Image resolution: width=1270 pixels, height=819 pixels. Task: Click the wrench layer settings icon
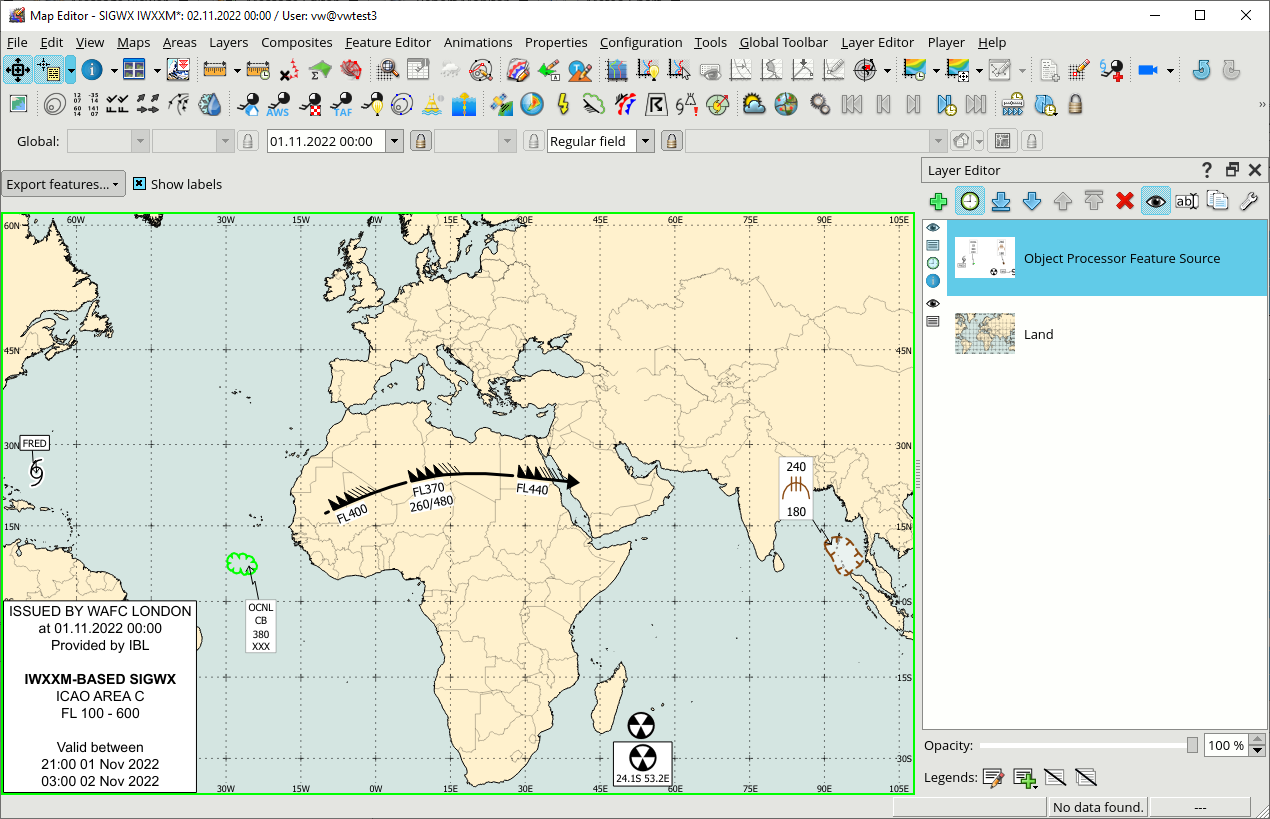pyautogui.click(x=1248, y=201)
